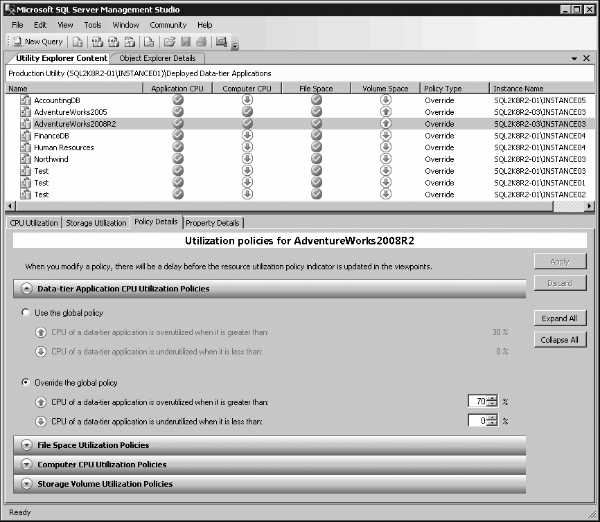
Task: Click the horizontal scrollbar right arrow
Action: [x=589, y=206]
